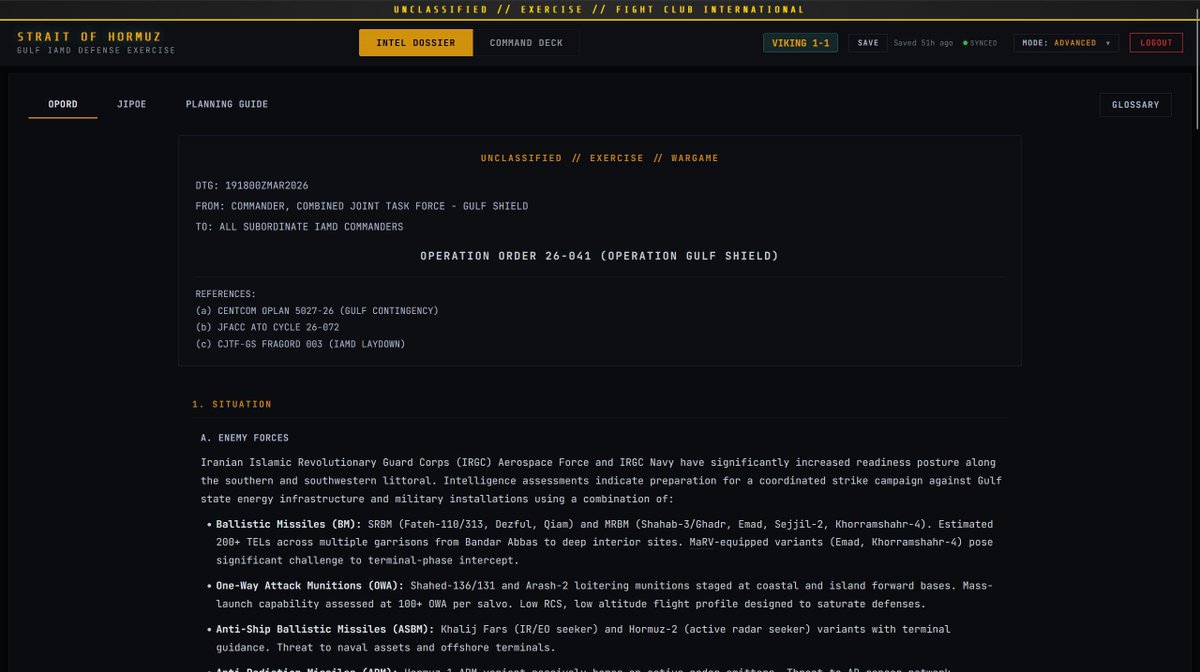This screenshot has height=672, width=1200.
Task: Click the 'UNCLASSIFIED // EXERCISE // WARGAME' document header
Action: (x=599, y=158)
